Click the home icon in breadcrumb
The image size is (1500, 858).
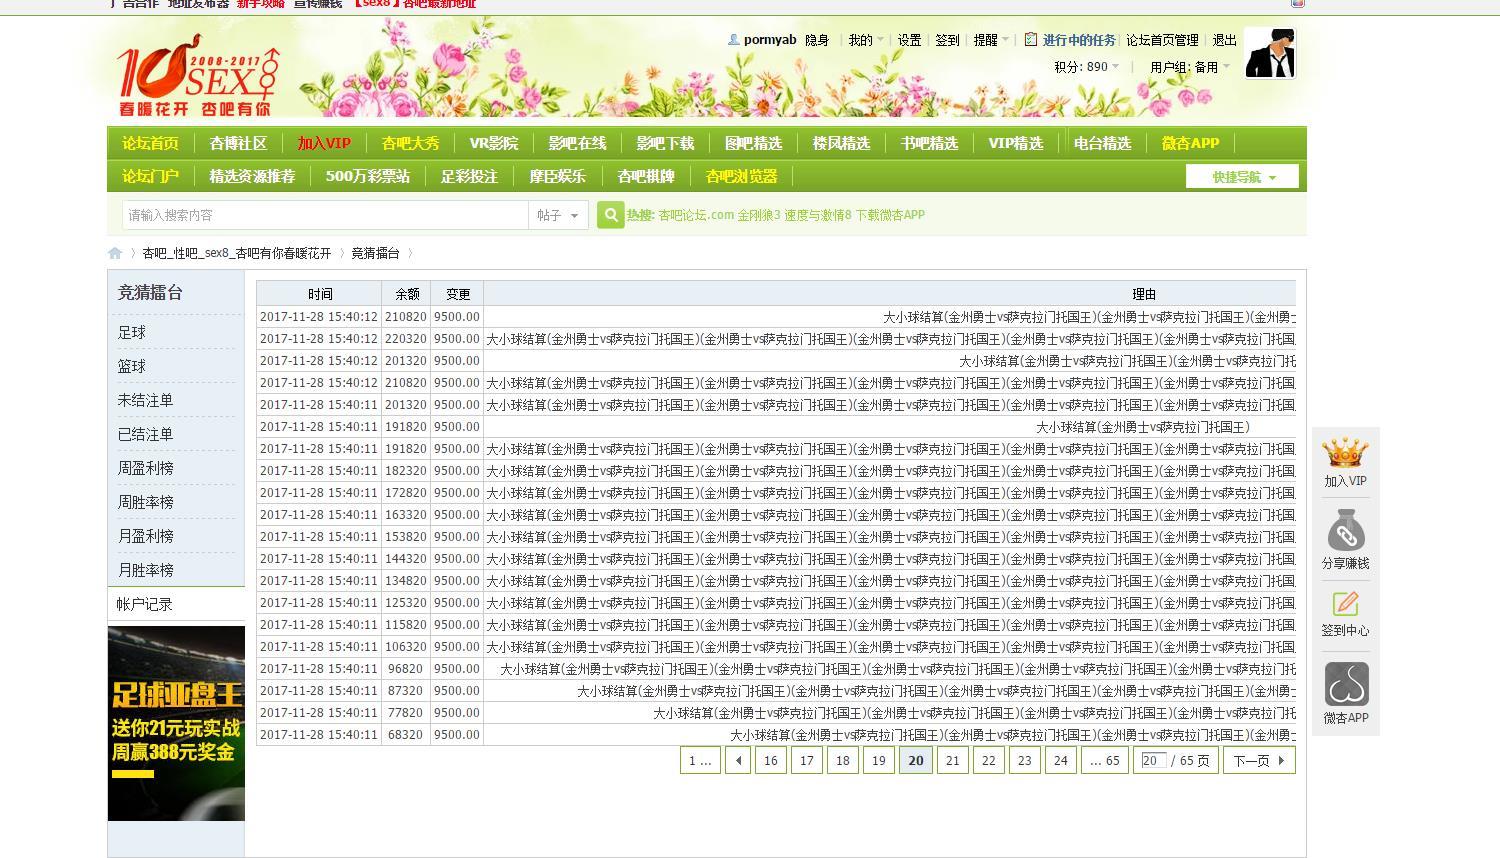click(115, 253)
